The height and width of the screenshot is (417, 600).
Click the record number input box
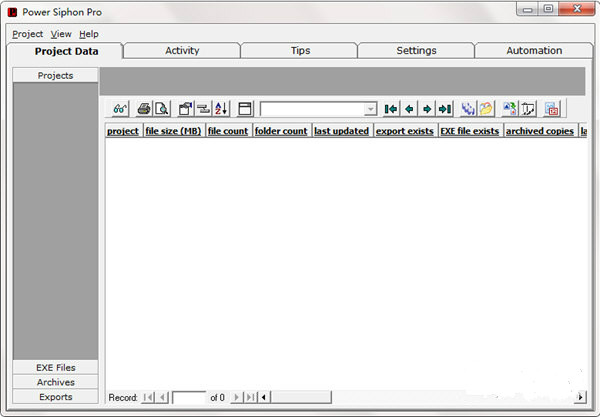pos(189,397)
